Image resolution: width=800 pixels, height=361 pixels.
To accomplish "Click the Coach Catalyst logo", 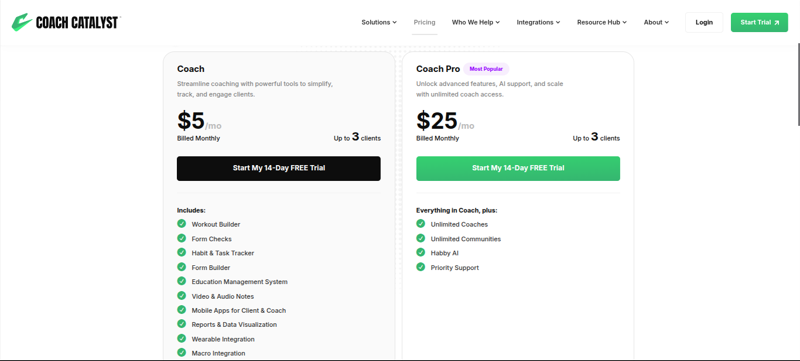I will tap(66, 22).
